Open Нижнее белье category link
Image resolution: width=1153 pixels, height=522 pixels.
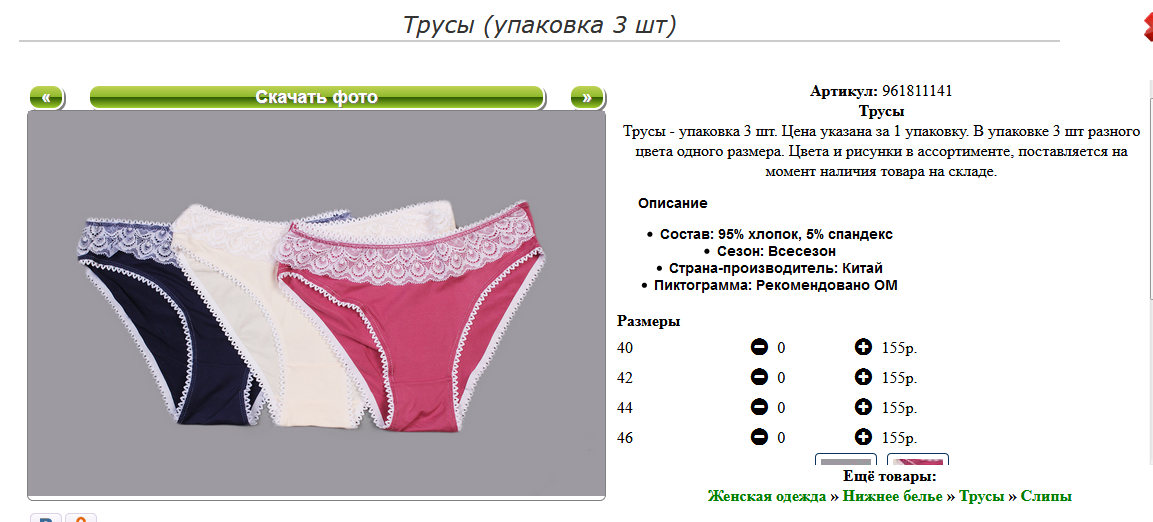coord(892,496)
